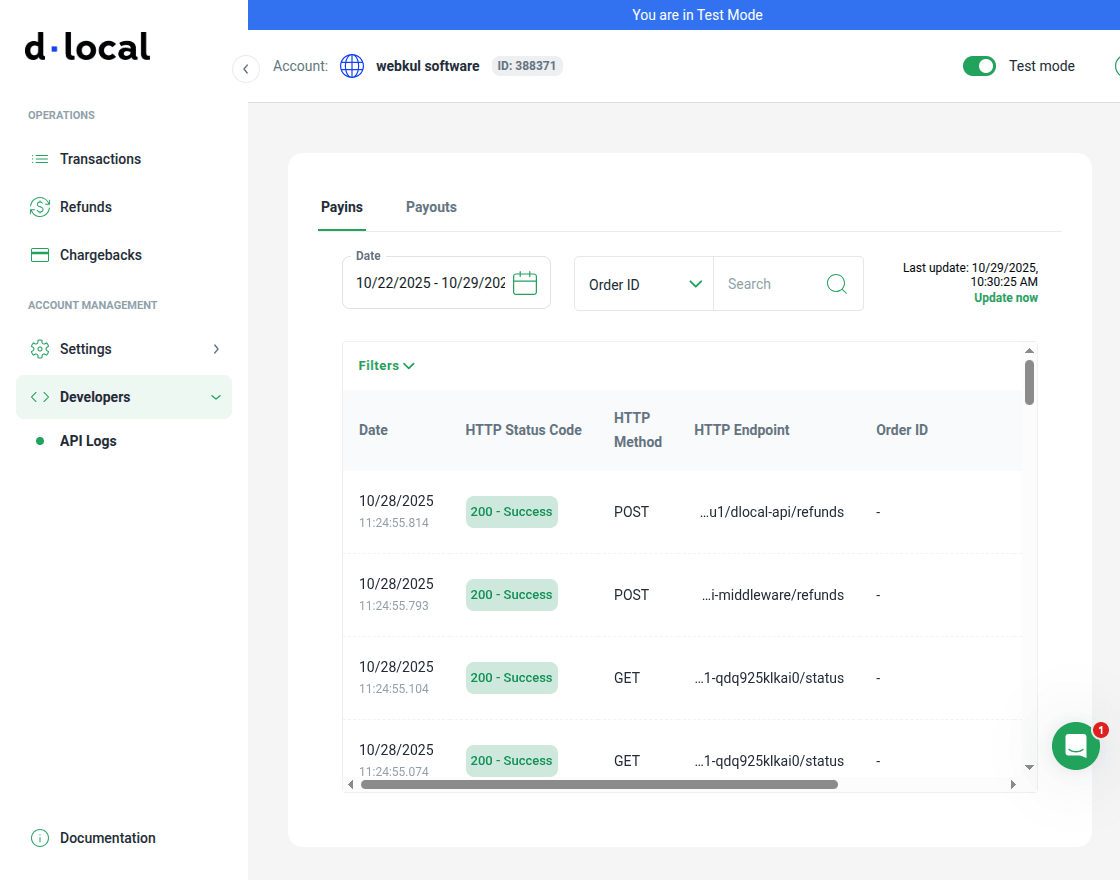Click the globe icon beside the account name
Image resolution: width=1120 pixels, height=880 pixels.
pos(351,66)
